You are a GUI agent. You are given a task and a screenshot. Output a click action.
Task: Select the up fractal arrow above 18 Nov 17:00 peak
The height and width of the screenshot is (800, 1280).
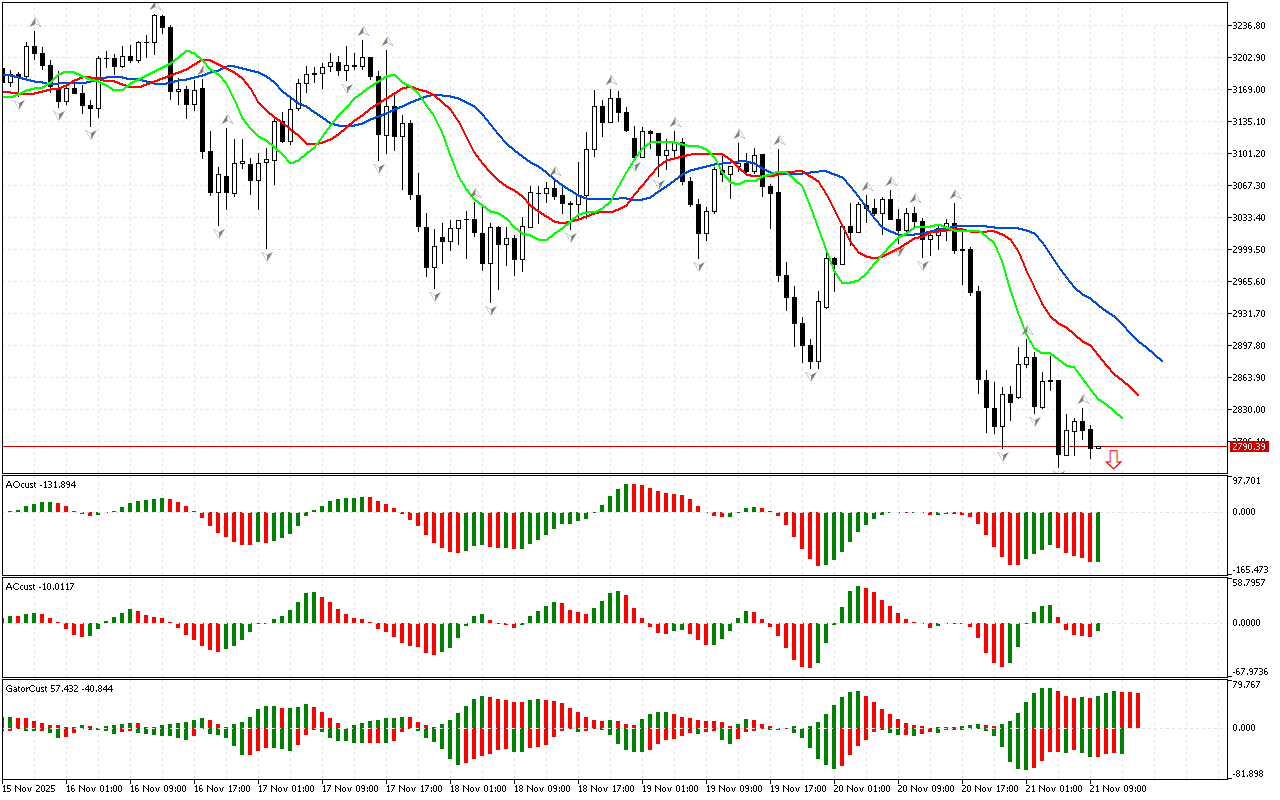(609, 80)
